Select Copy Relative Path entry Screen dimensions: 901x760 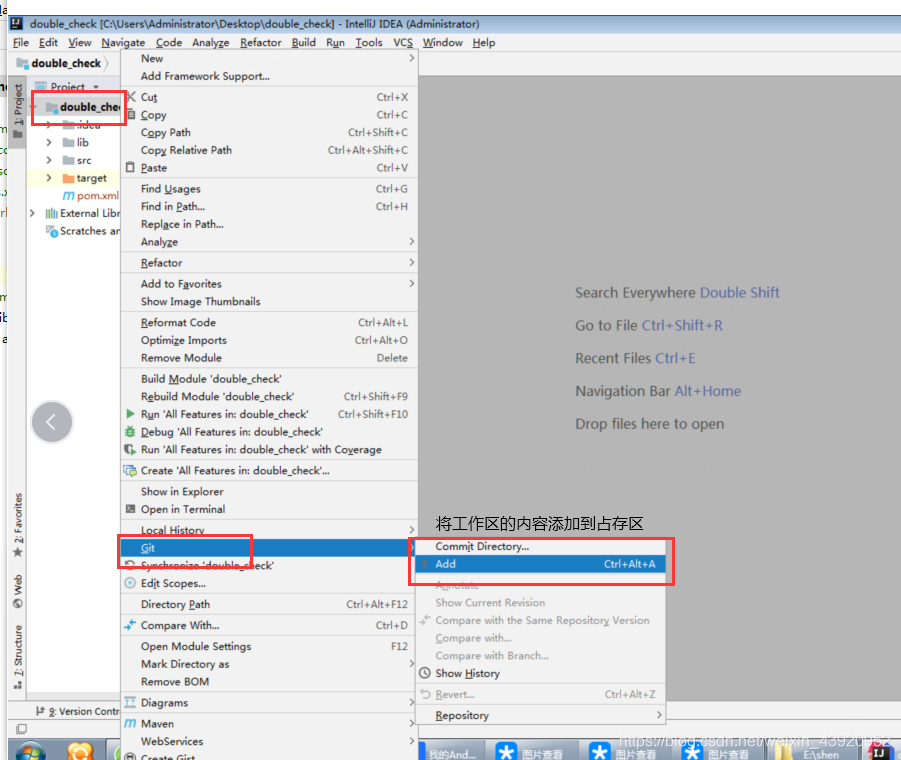point(269,150)
